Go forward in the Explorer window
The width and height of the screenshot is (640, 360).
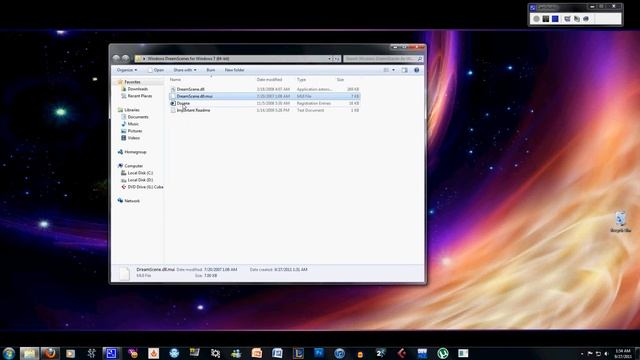pyautogui.click(x=126, y=58)
